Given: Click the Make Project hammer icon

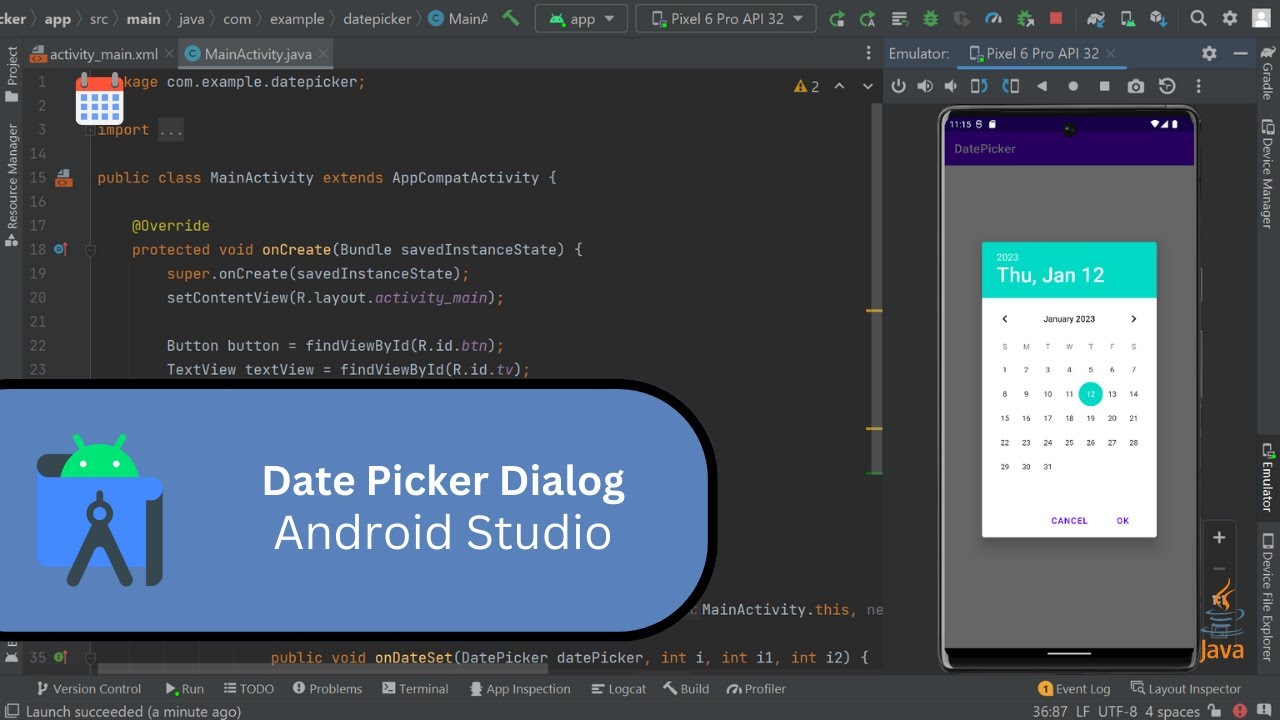Looking at the screenshot, I should [511, 18].
